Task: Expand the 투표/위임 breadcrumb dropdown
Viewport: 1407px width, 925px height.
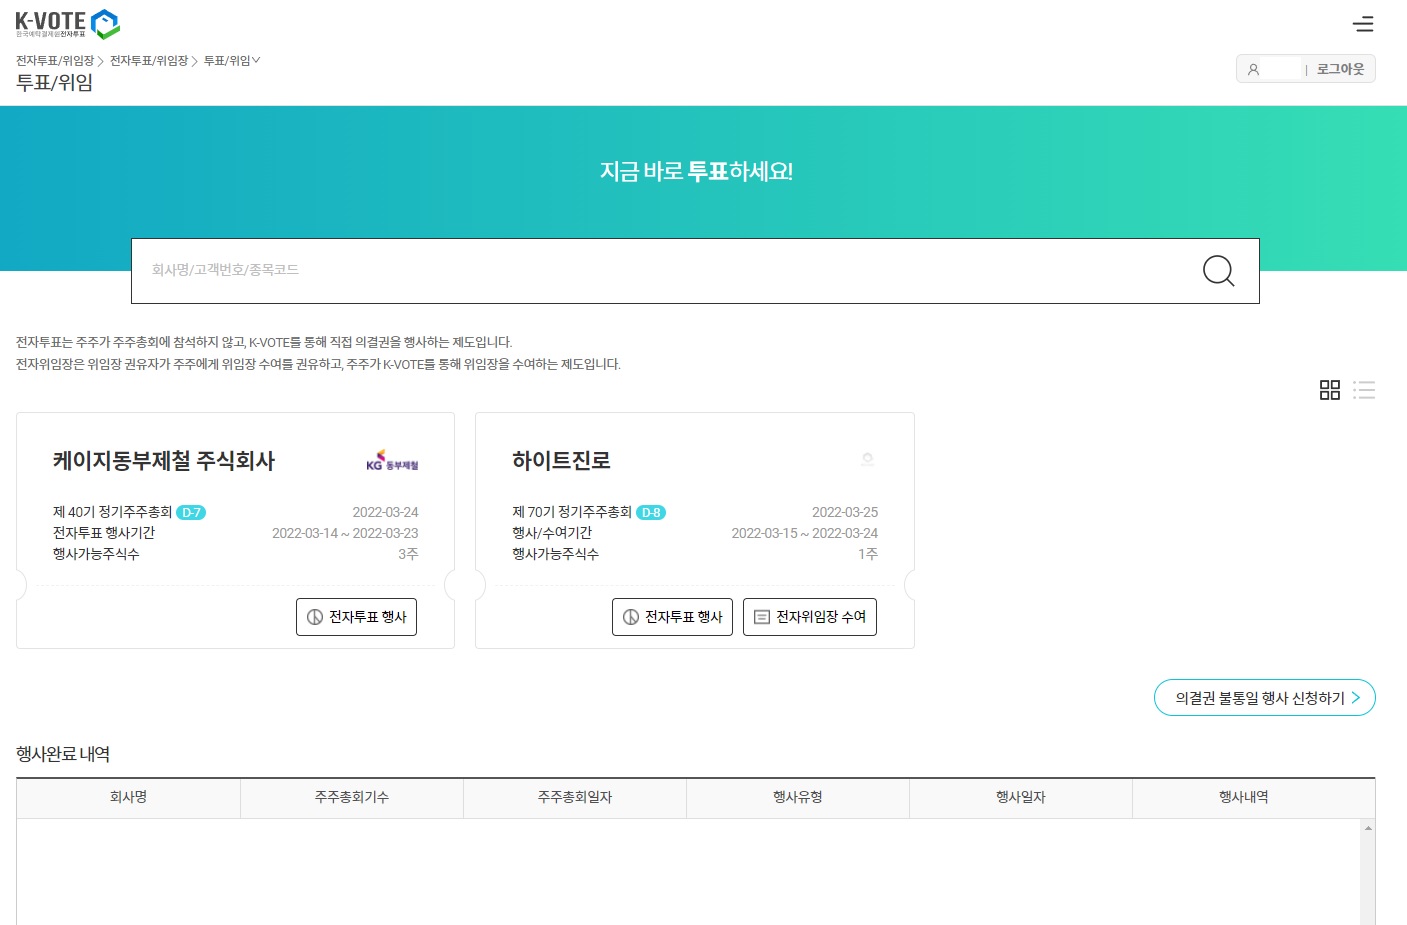Action: pyautogui.click(x=232, y=61)
